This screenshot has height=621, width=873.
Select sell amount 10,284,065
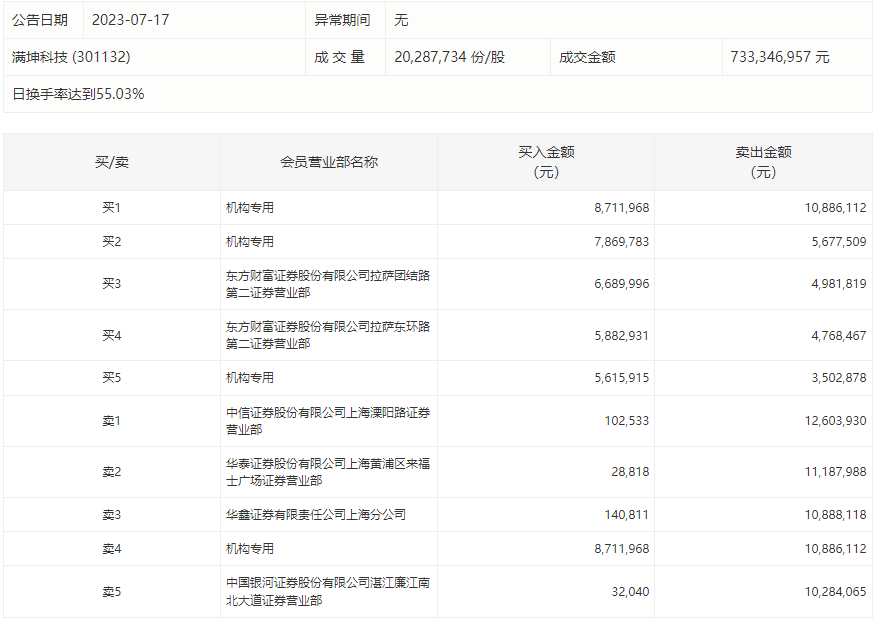click(x=835, y=591)
